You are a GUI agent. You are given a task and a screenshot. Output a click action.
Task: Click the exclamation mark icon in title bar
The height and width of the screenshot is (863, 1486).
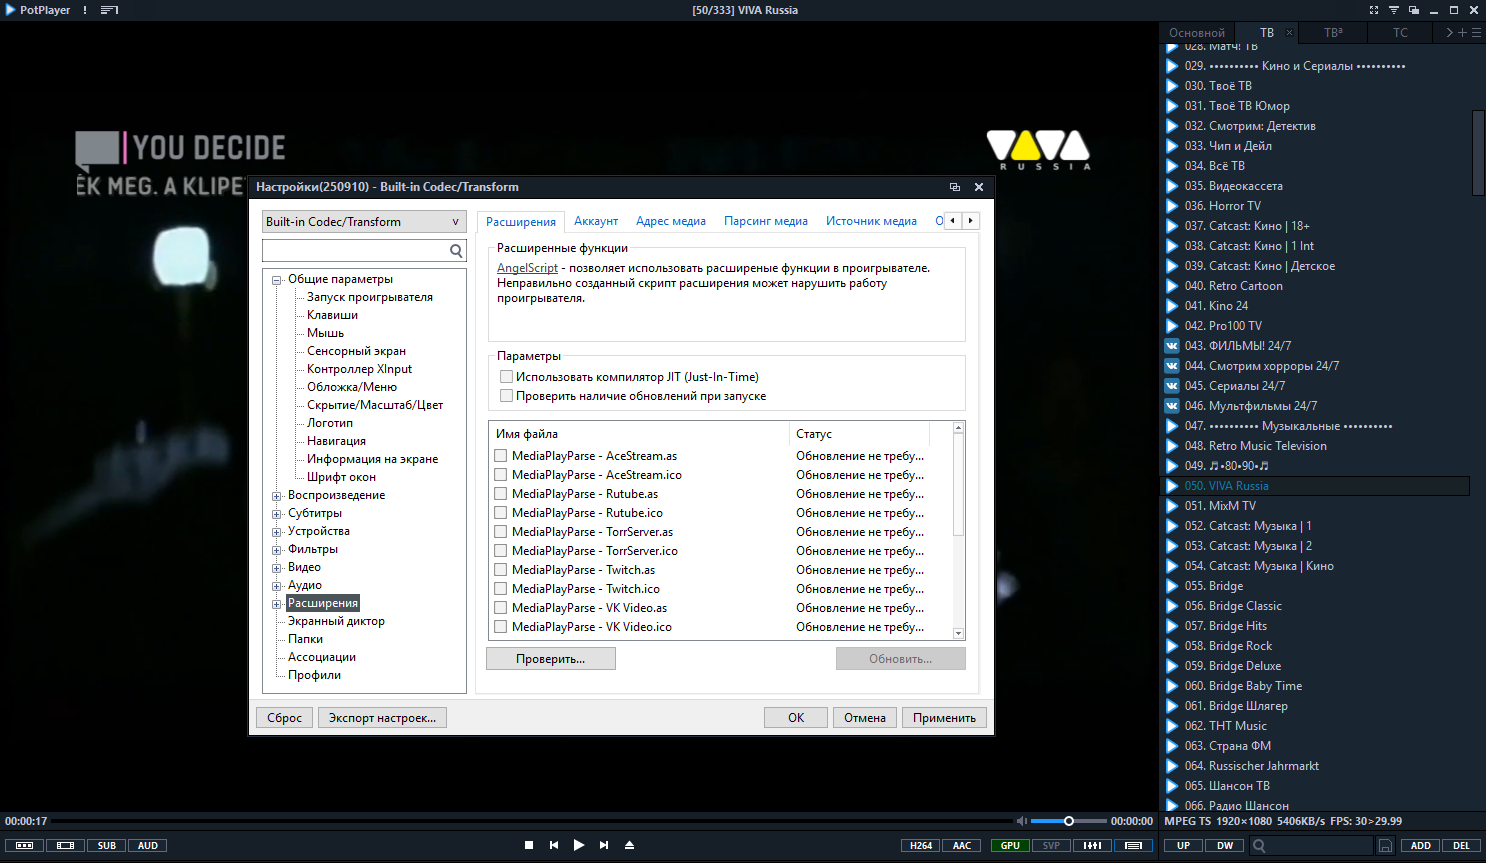pyautogui.click(x=85, y=10)
